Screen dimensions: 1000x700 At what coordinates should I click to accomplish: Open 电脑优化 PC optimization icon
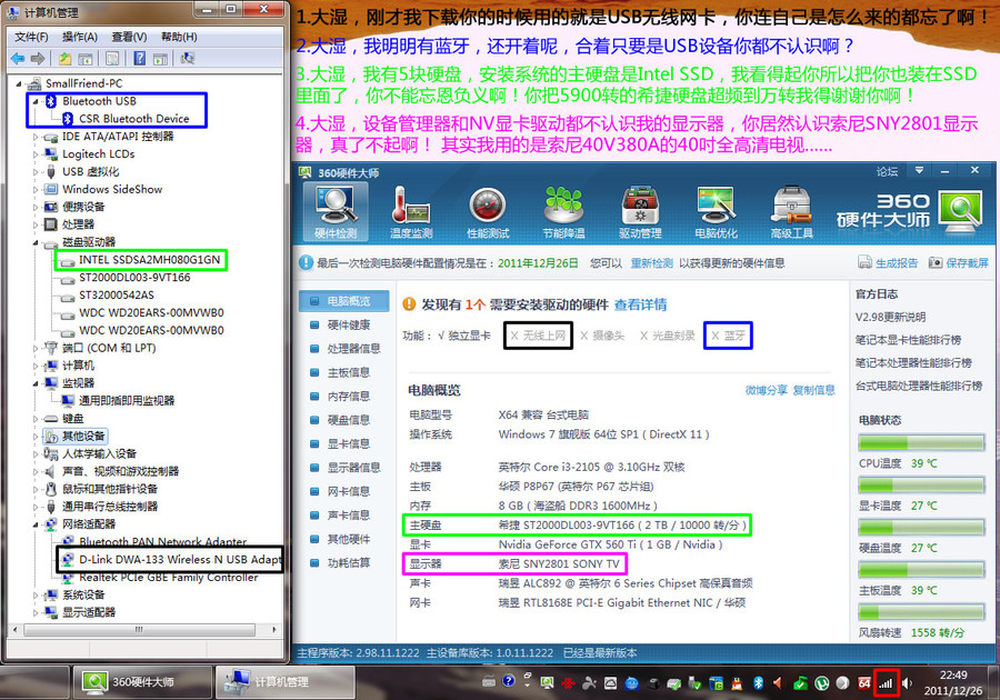click(716, 212)
